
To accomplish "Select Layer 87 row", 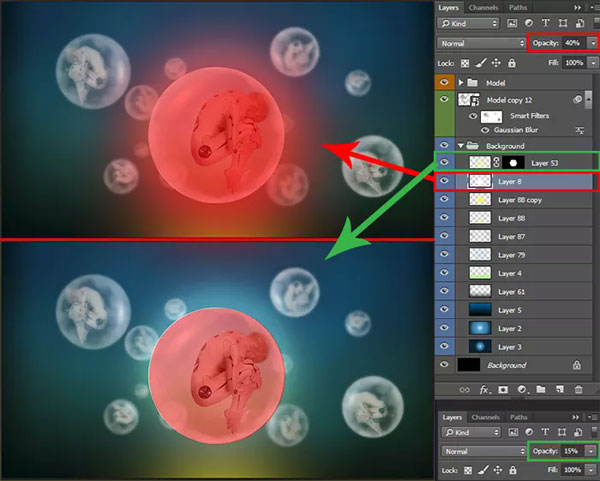I will (523, 236).
